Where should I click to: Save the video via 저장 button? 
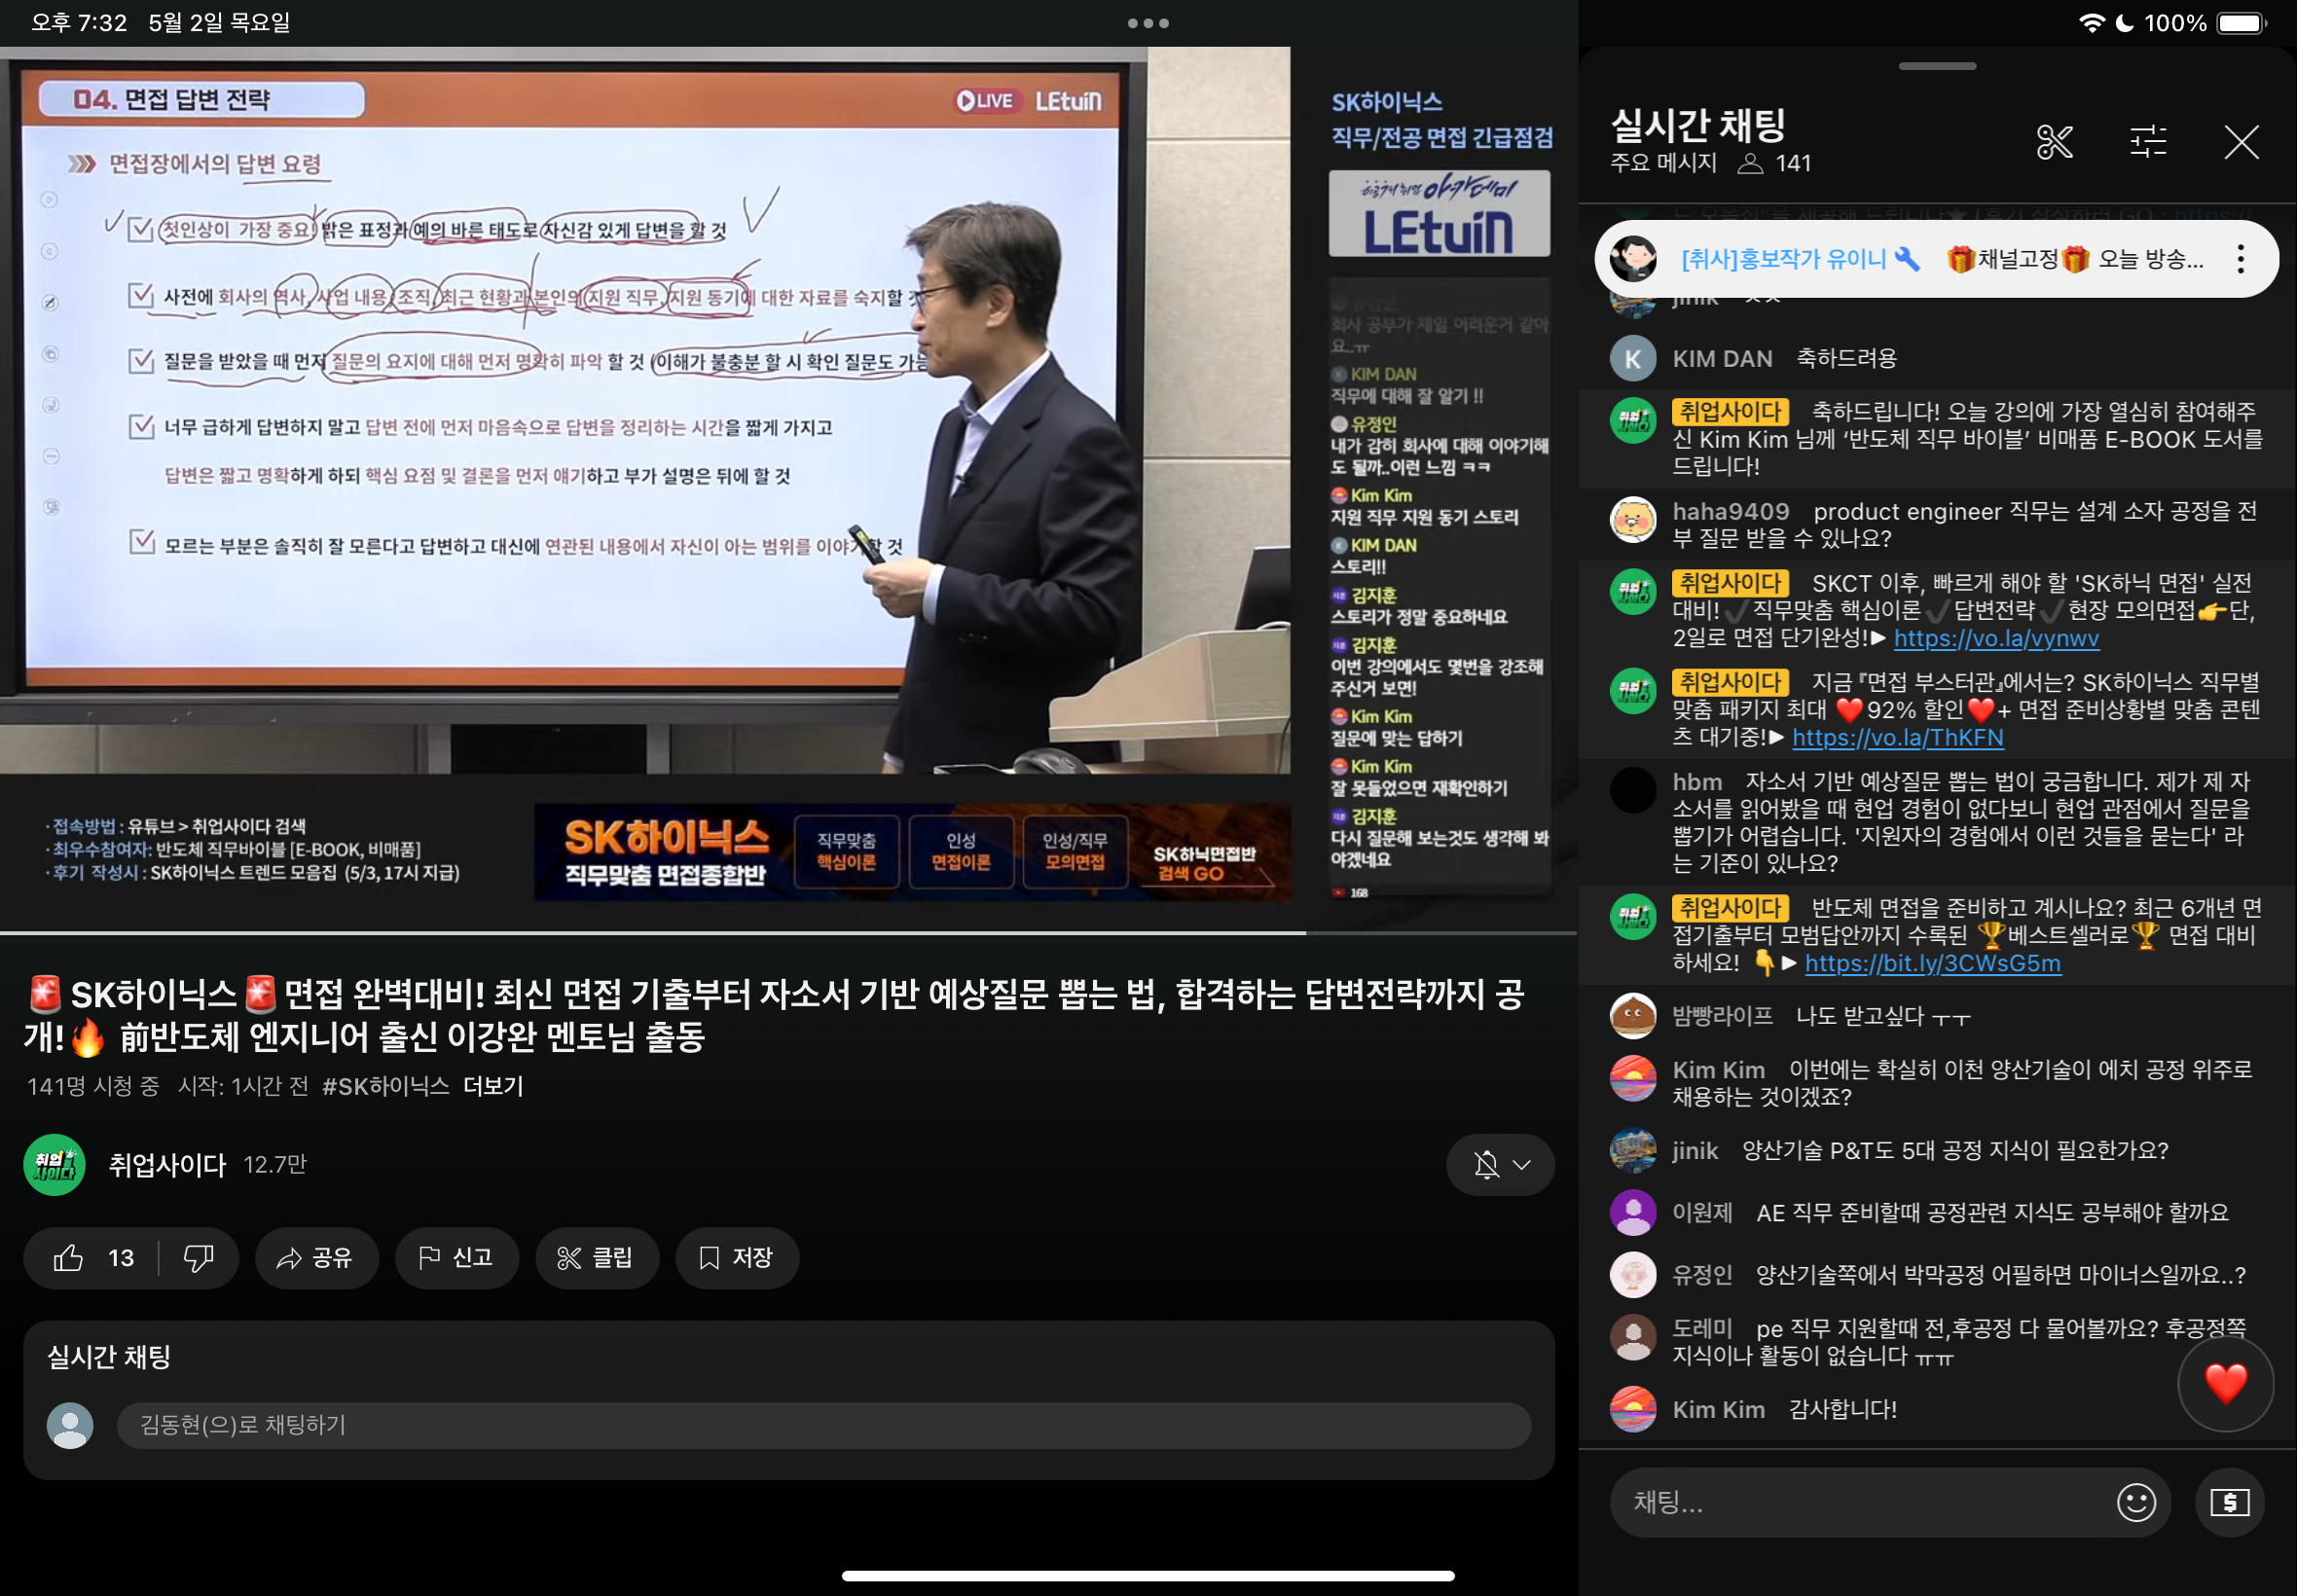[736, 1258]
